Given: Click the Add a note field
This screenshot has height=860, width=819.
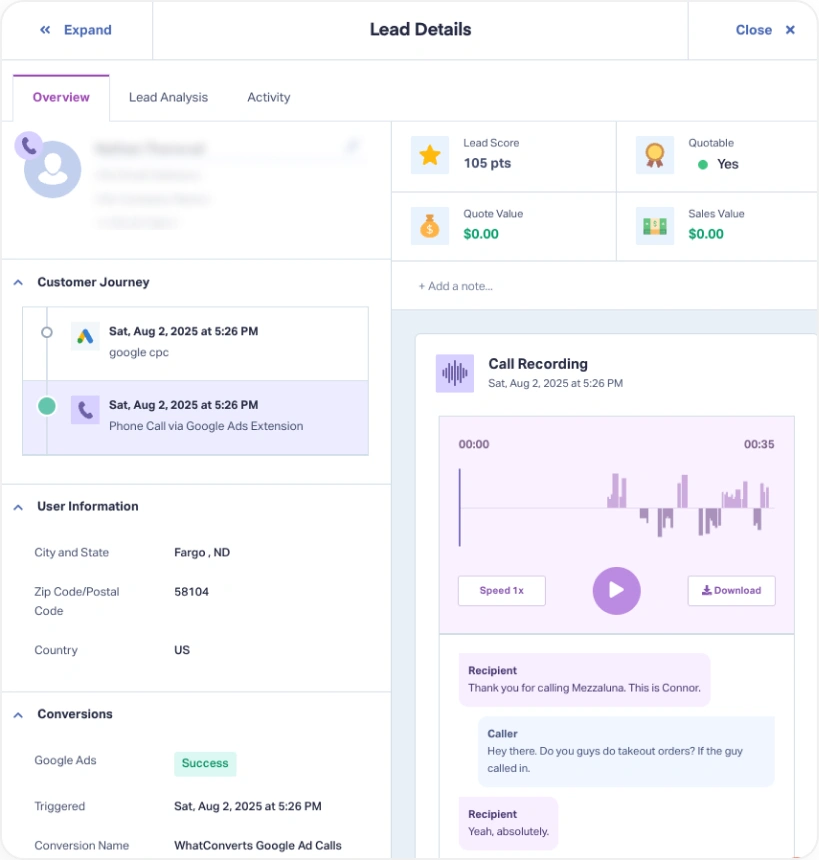Looking at the screenshot, I should (456, 286).
